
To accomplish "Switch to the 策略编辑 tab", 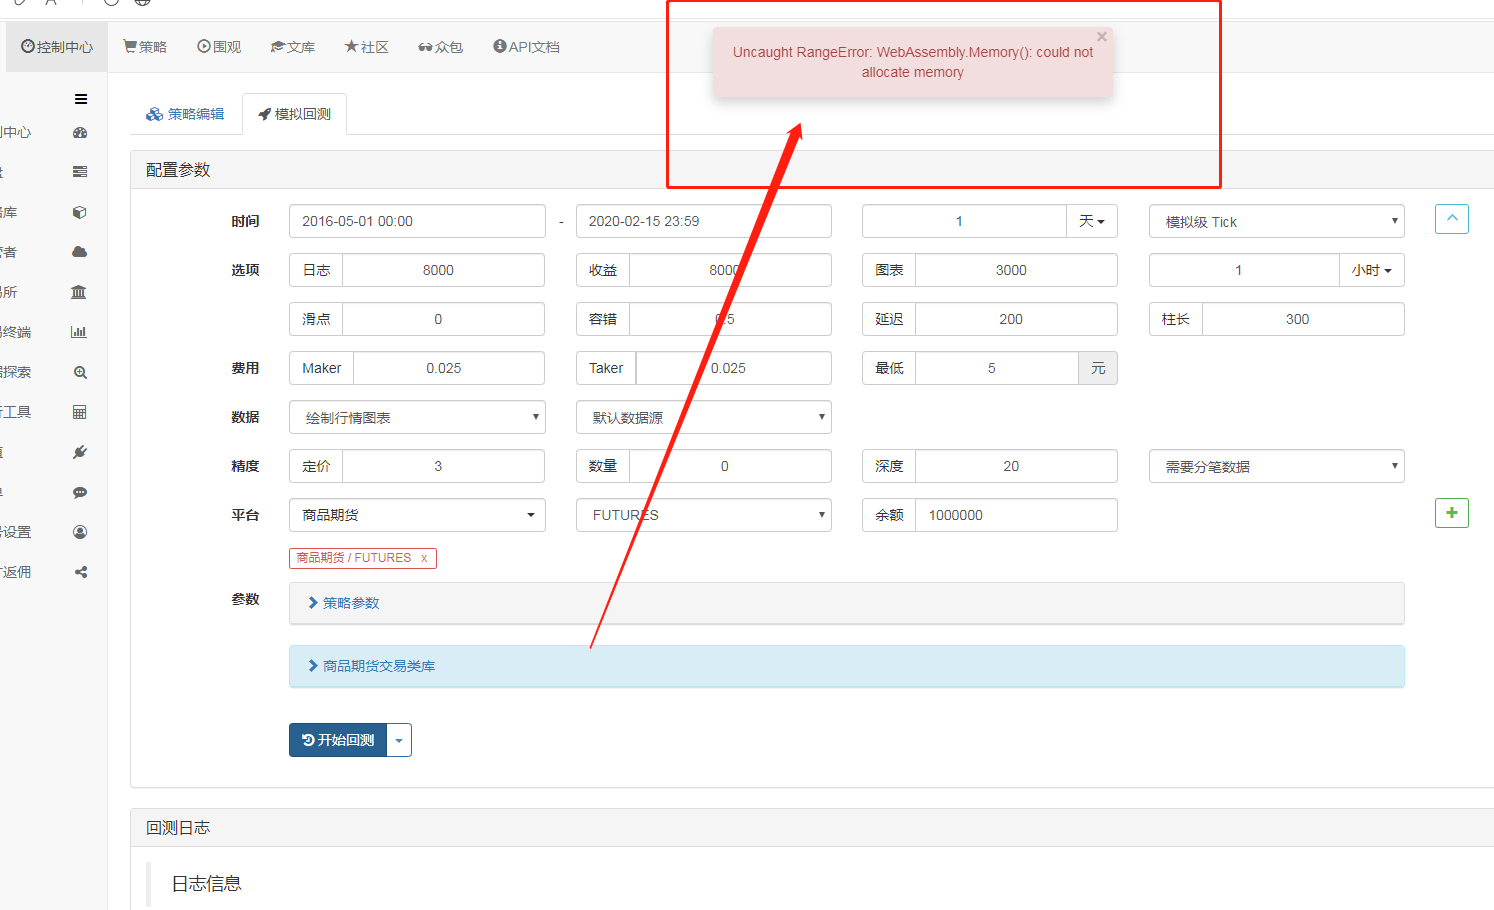I will 186,114.
